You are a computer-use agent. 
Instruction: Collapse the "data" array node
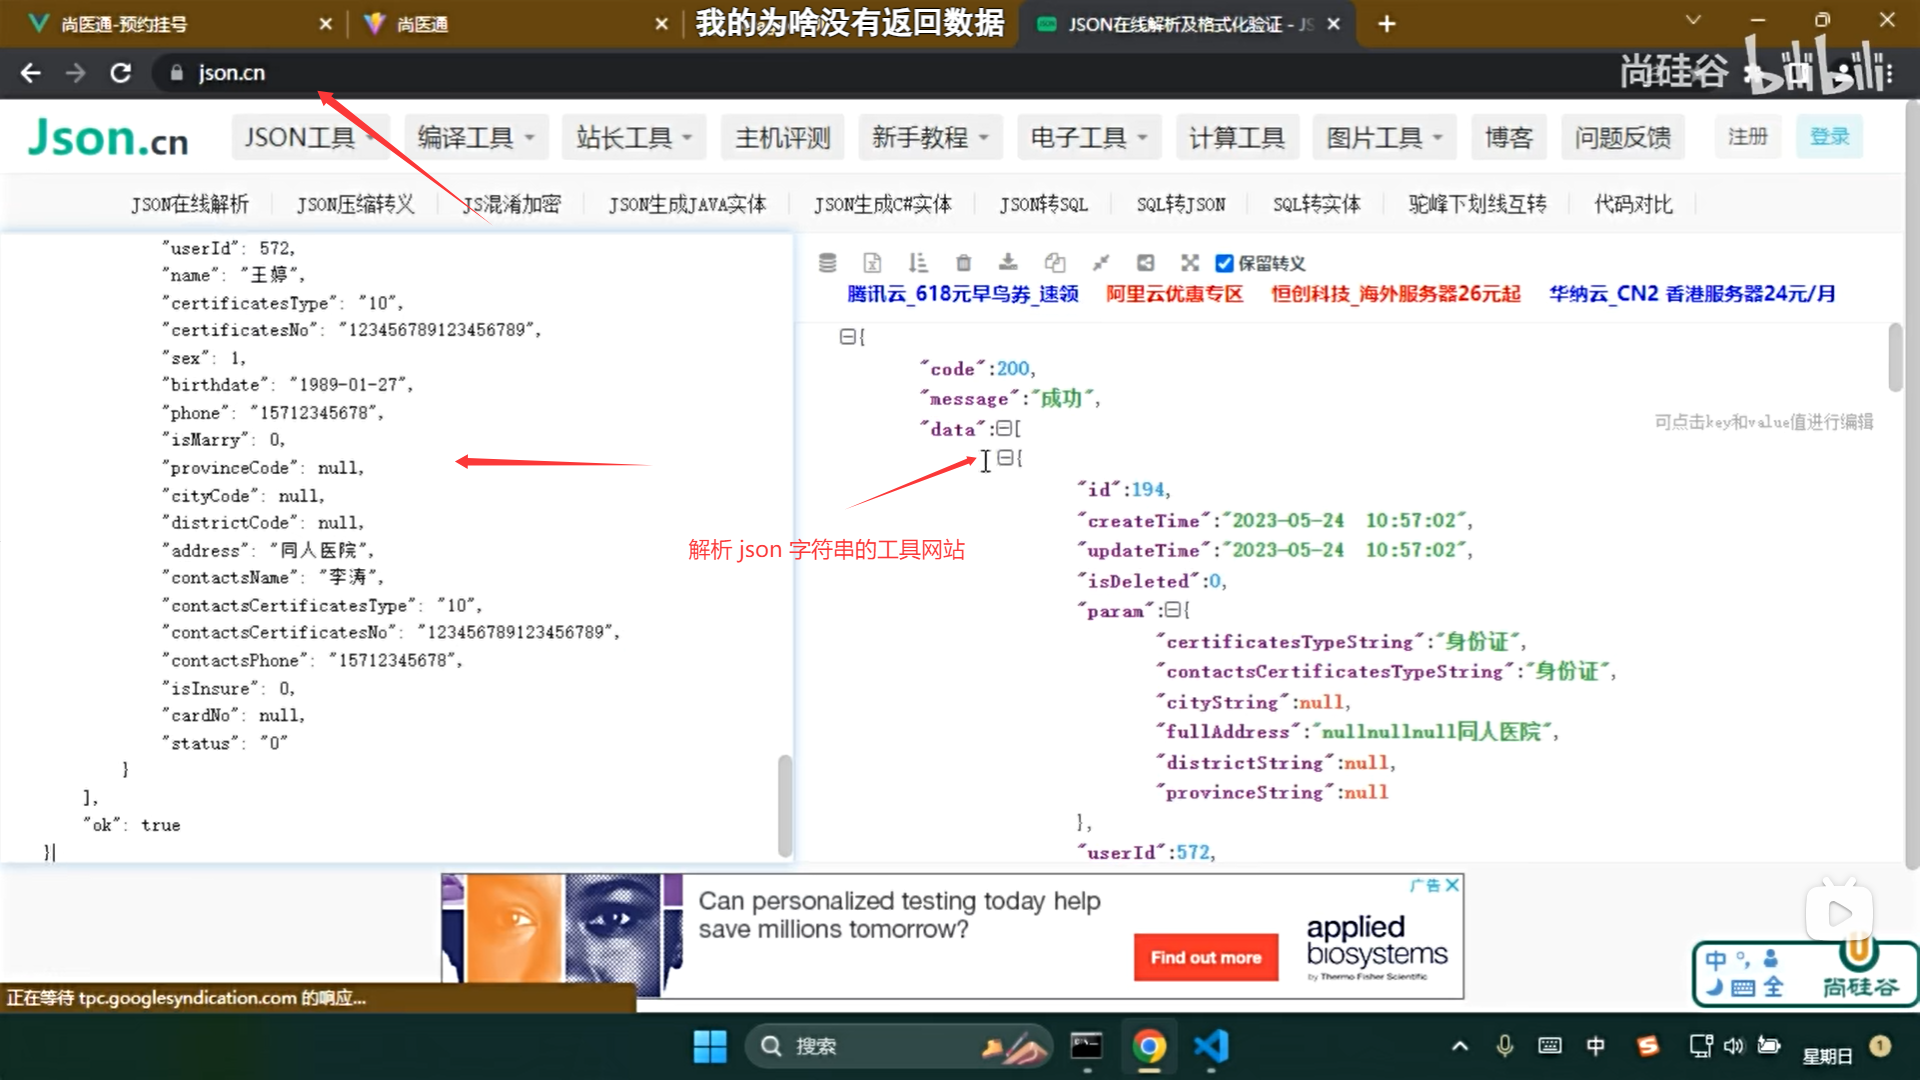pyautogui.click(x=1004, y=428)
